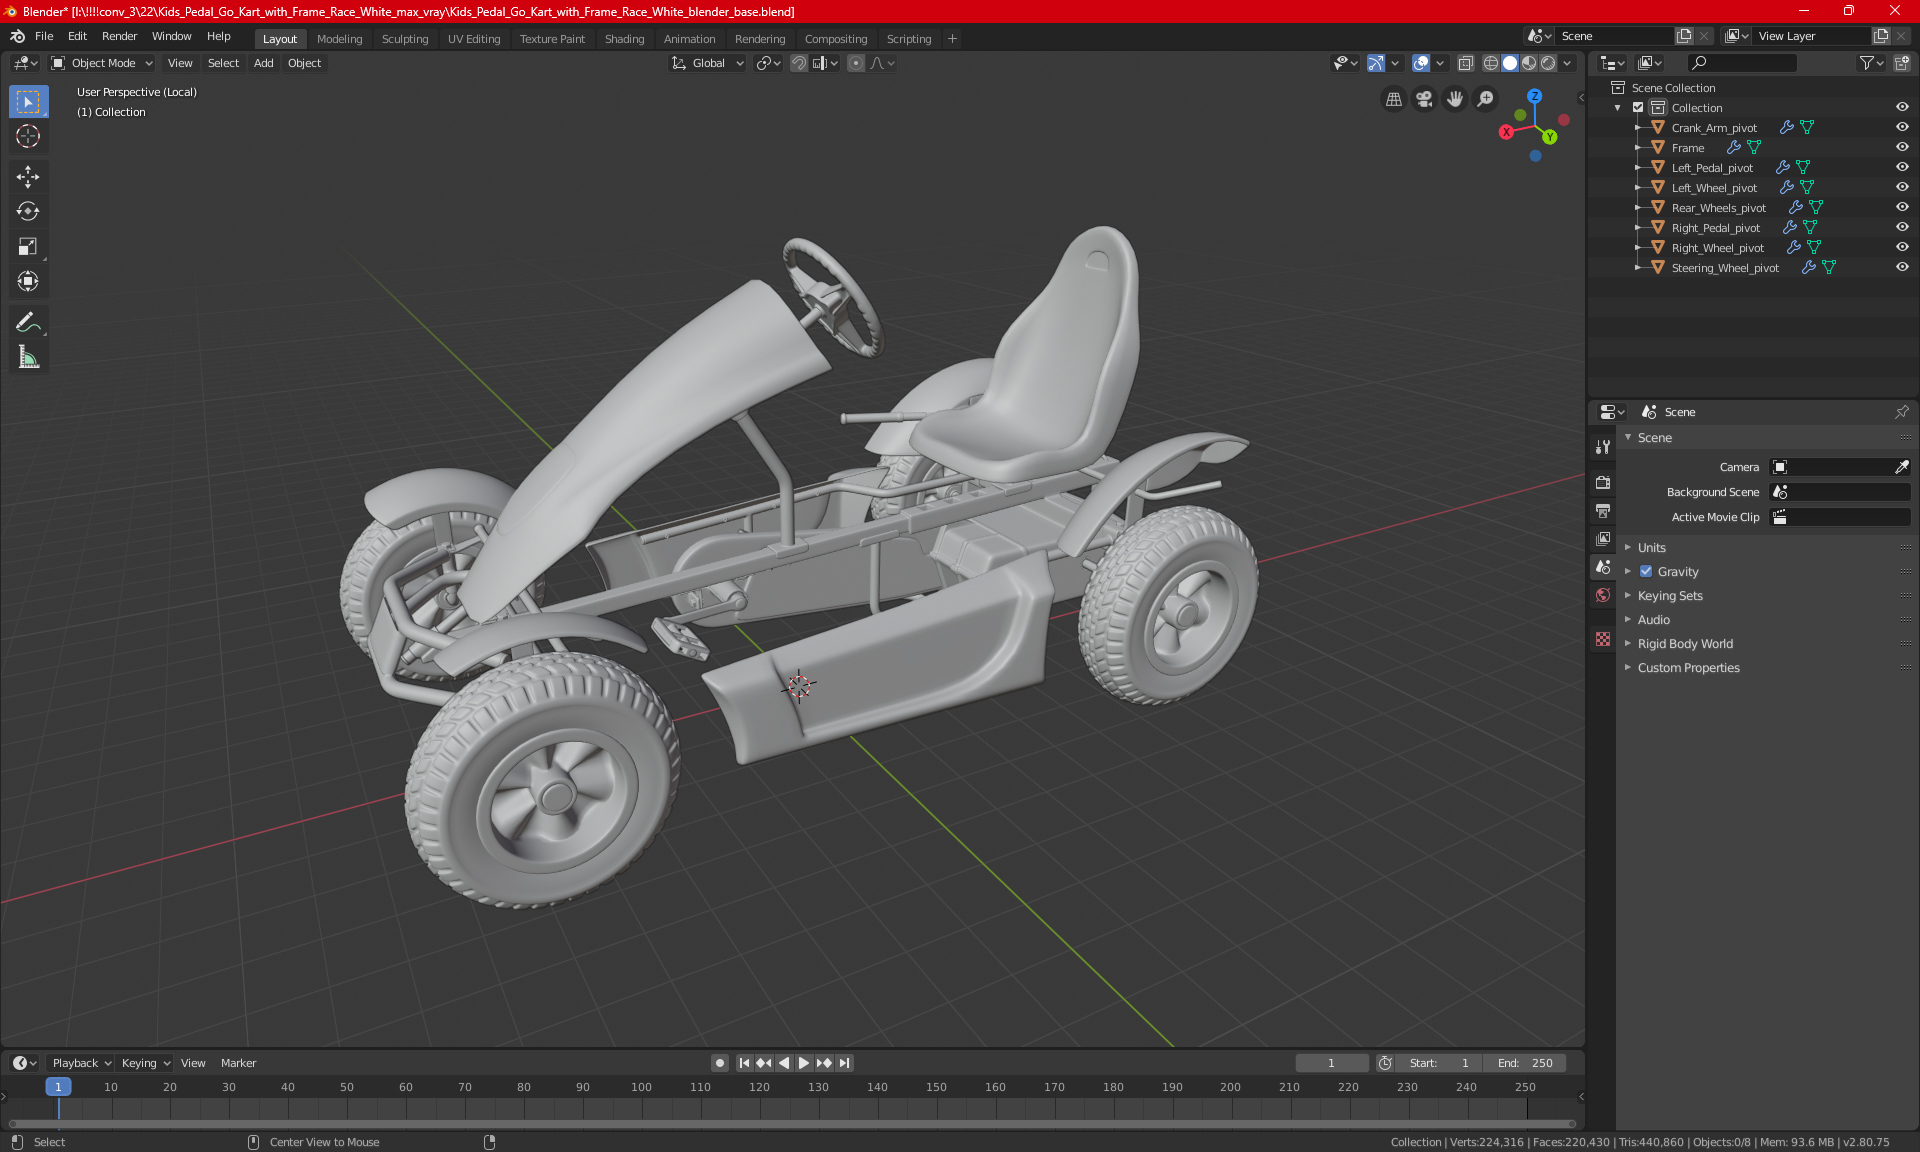
Task: Open Global transform orientation dropdown
Action: coord(707,63)
